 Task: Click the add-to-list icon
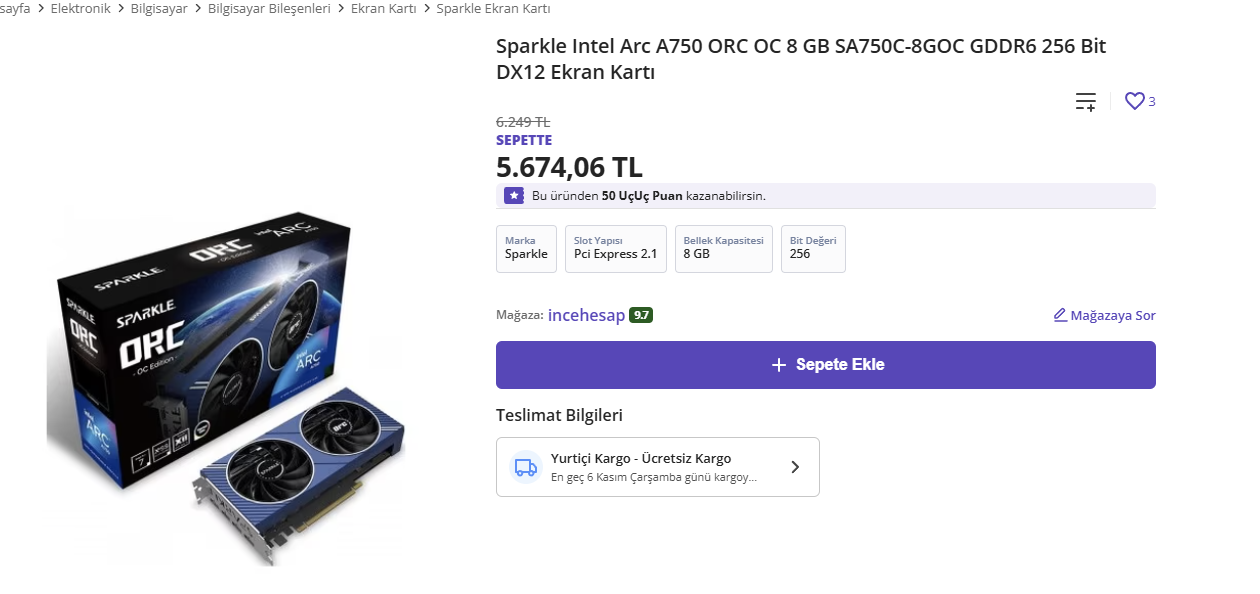point(1085,101)
